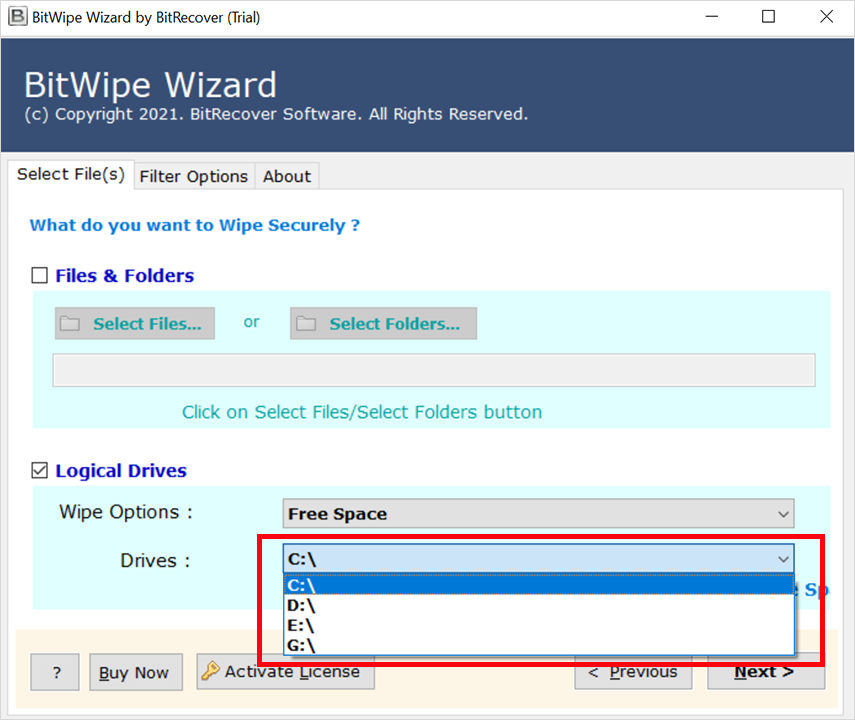
Task: Click the empty file path field
Action: [434, 370]
